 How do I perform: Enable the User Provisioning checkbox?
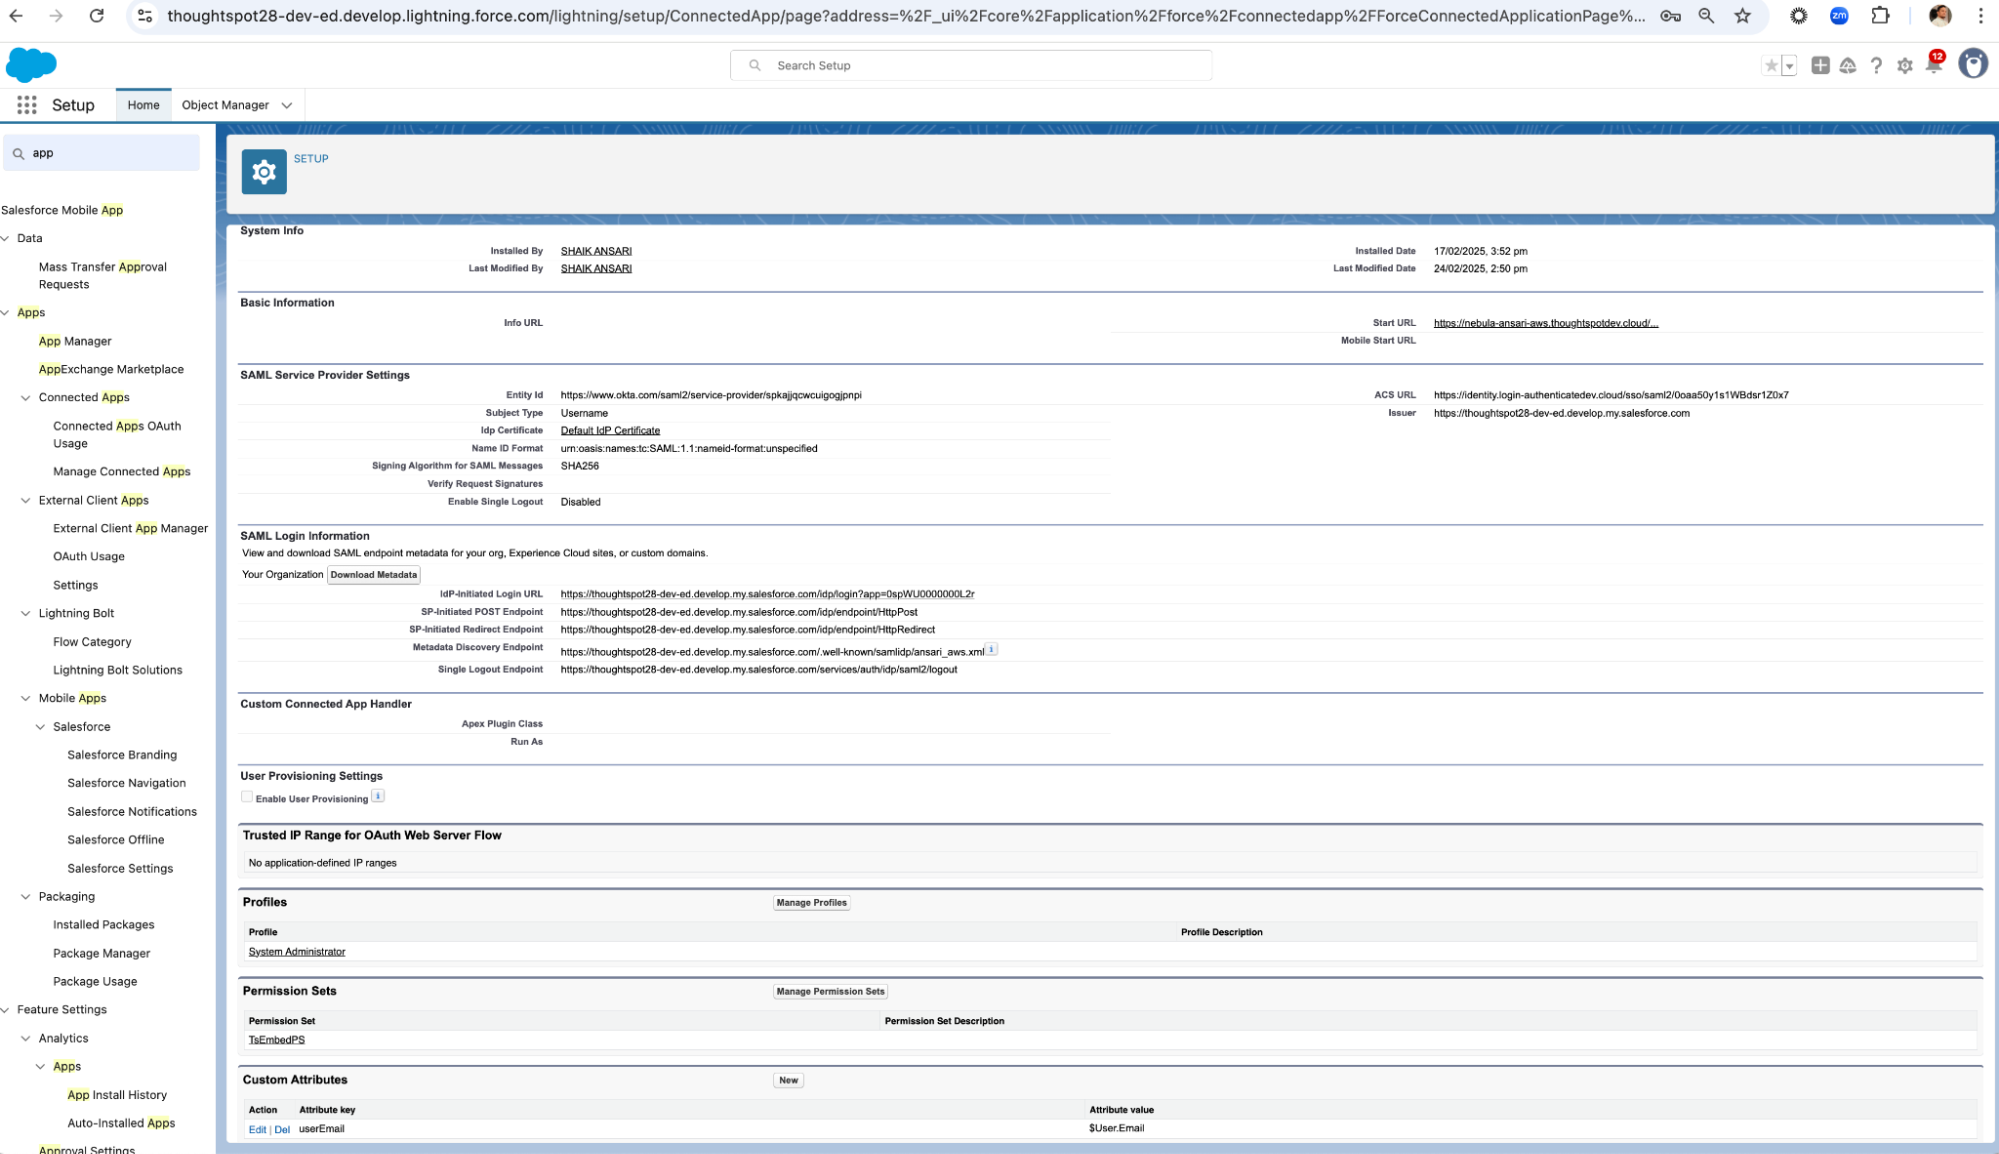point(247,796)
